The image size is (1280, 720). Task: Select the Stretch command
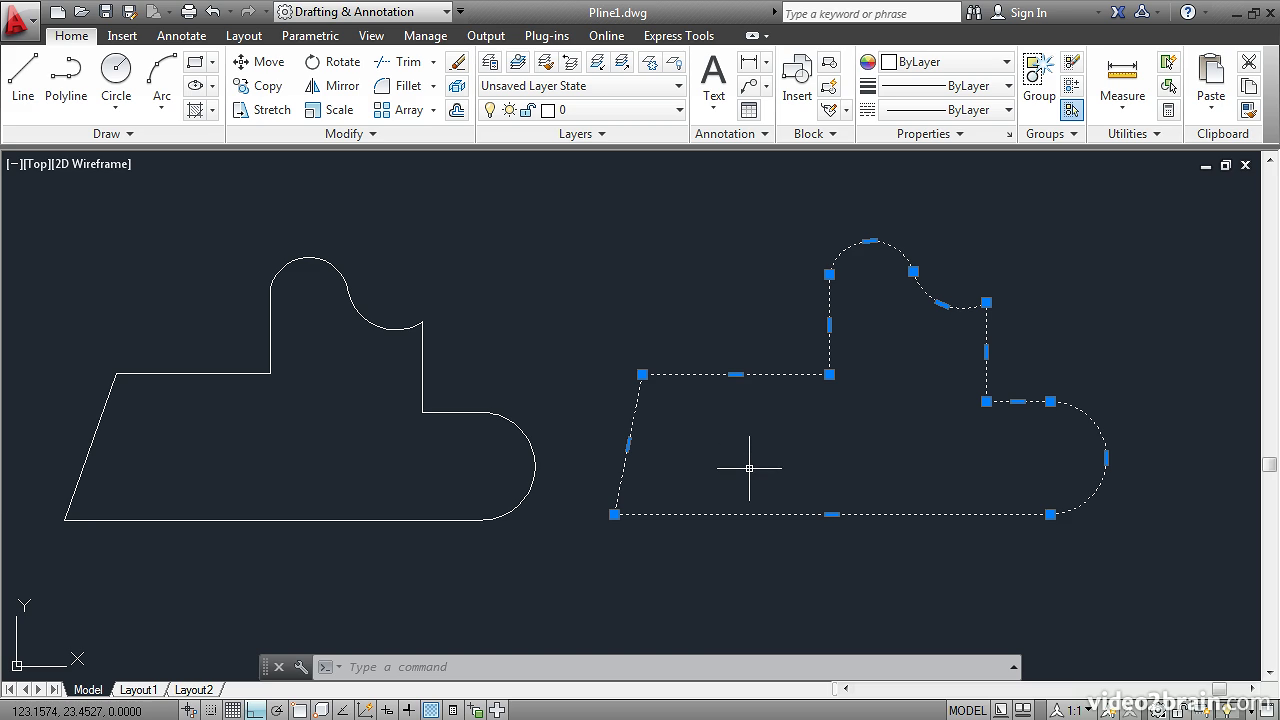pos(262,110)
